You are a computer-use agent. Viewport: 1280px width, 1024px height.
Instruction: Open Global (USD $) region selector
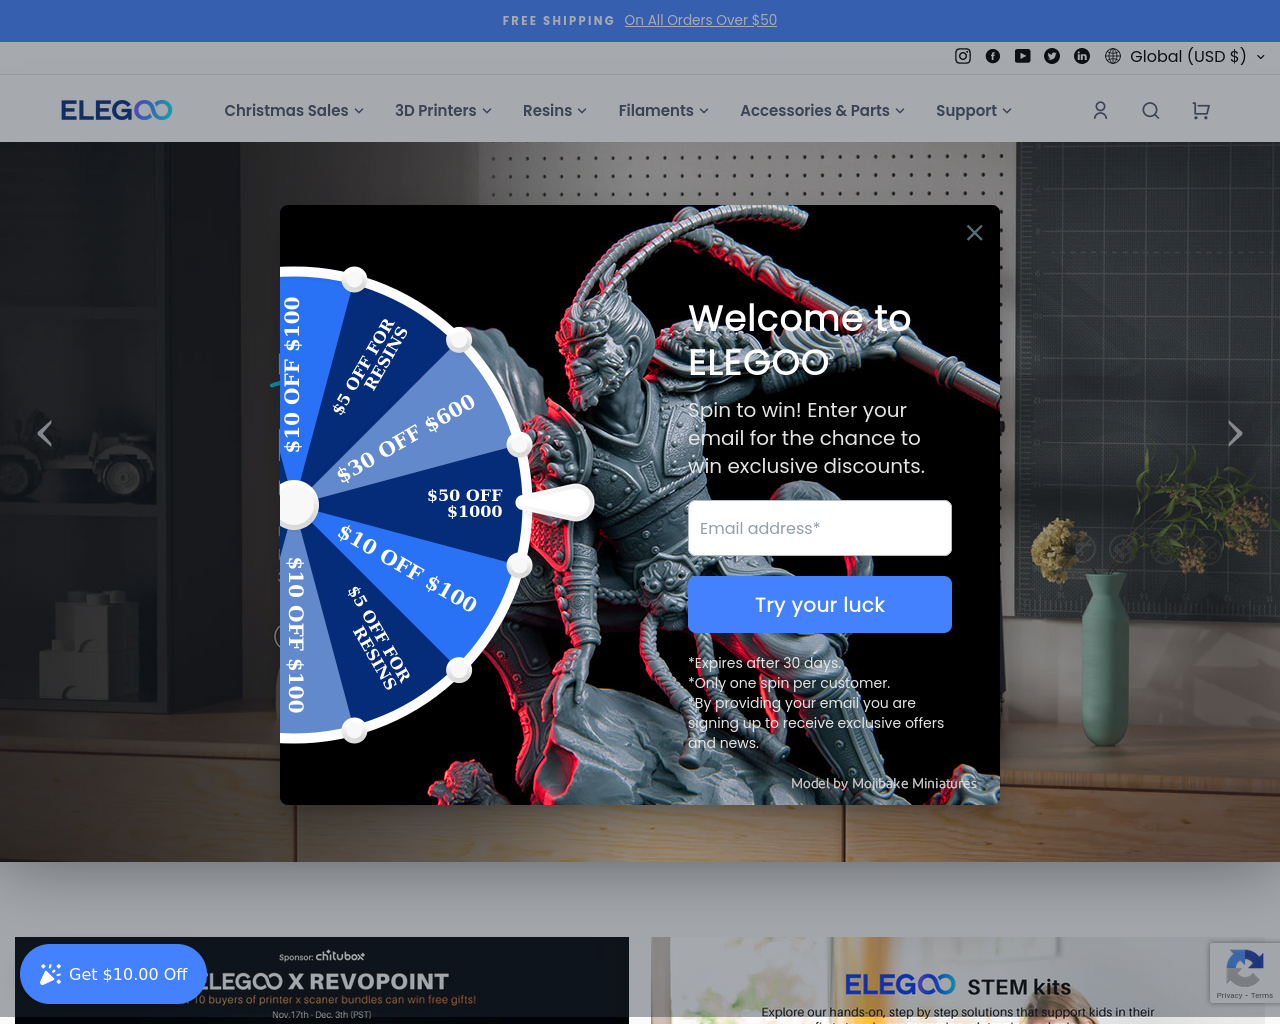[x=1185, y=56]
